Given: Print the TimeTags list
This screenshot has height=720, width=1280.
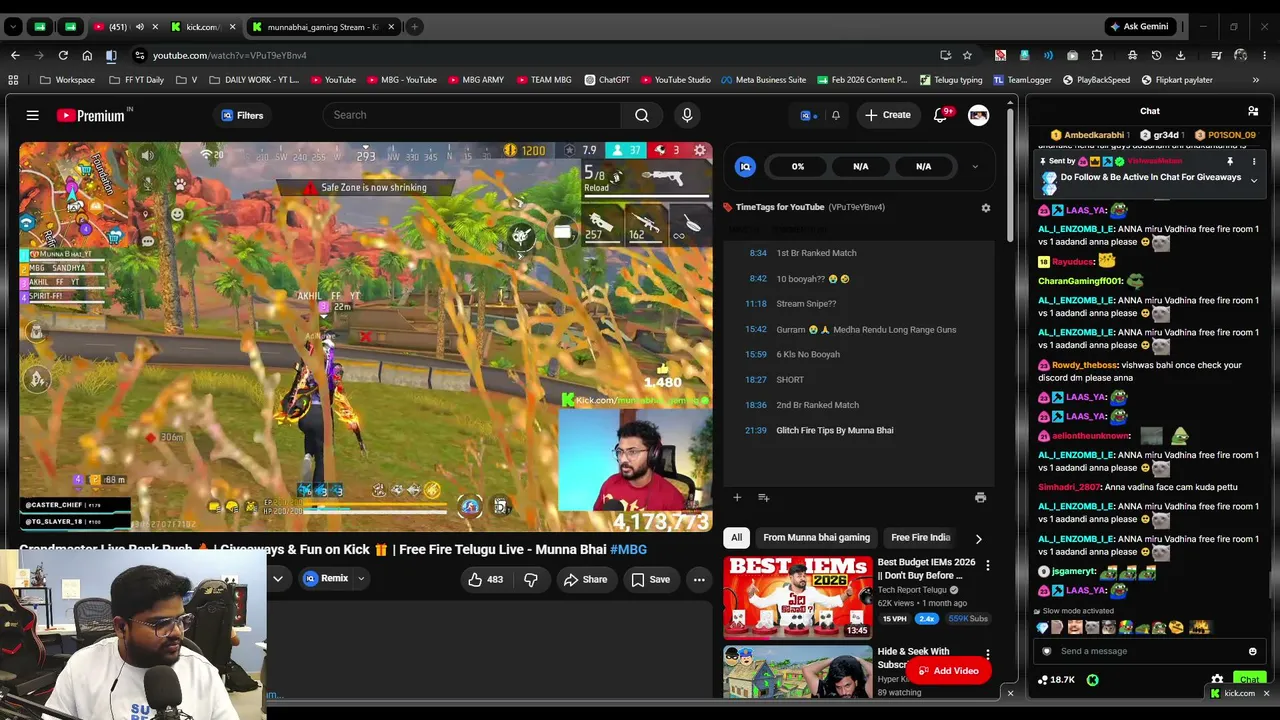Looking at the screenshot, I should point(980,497).
